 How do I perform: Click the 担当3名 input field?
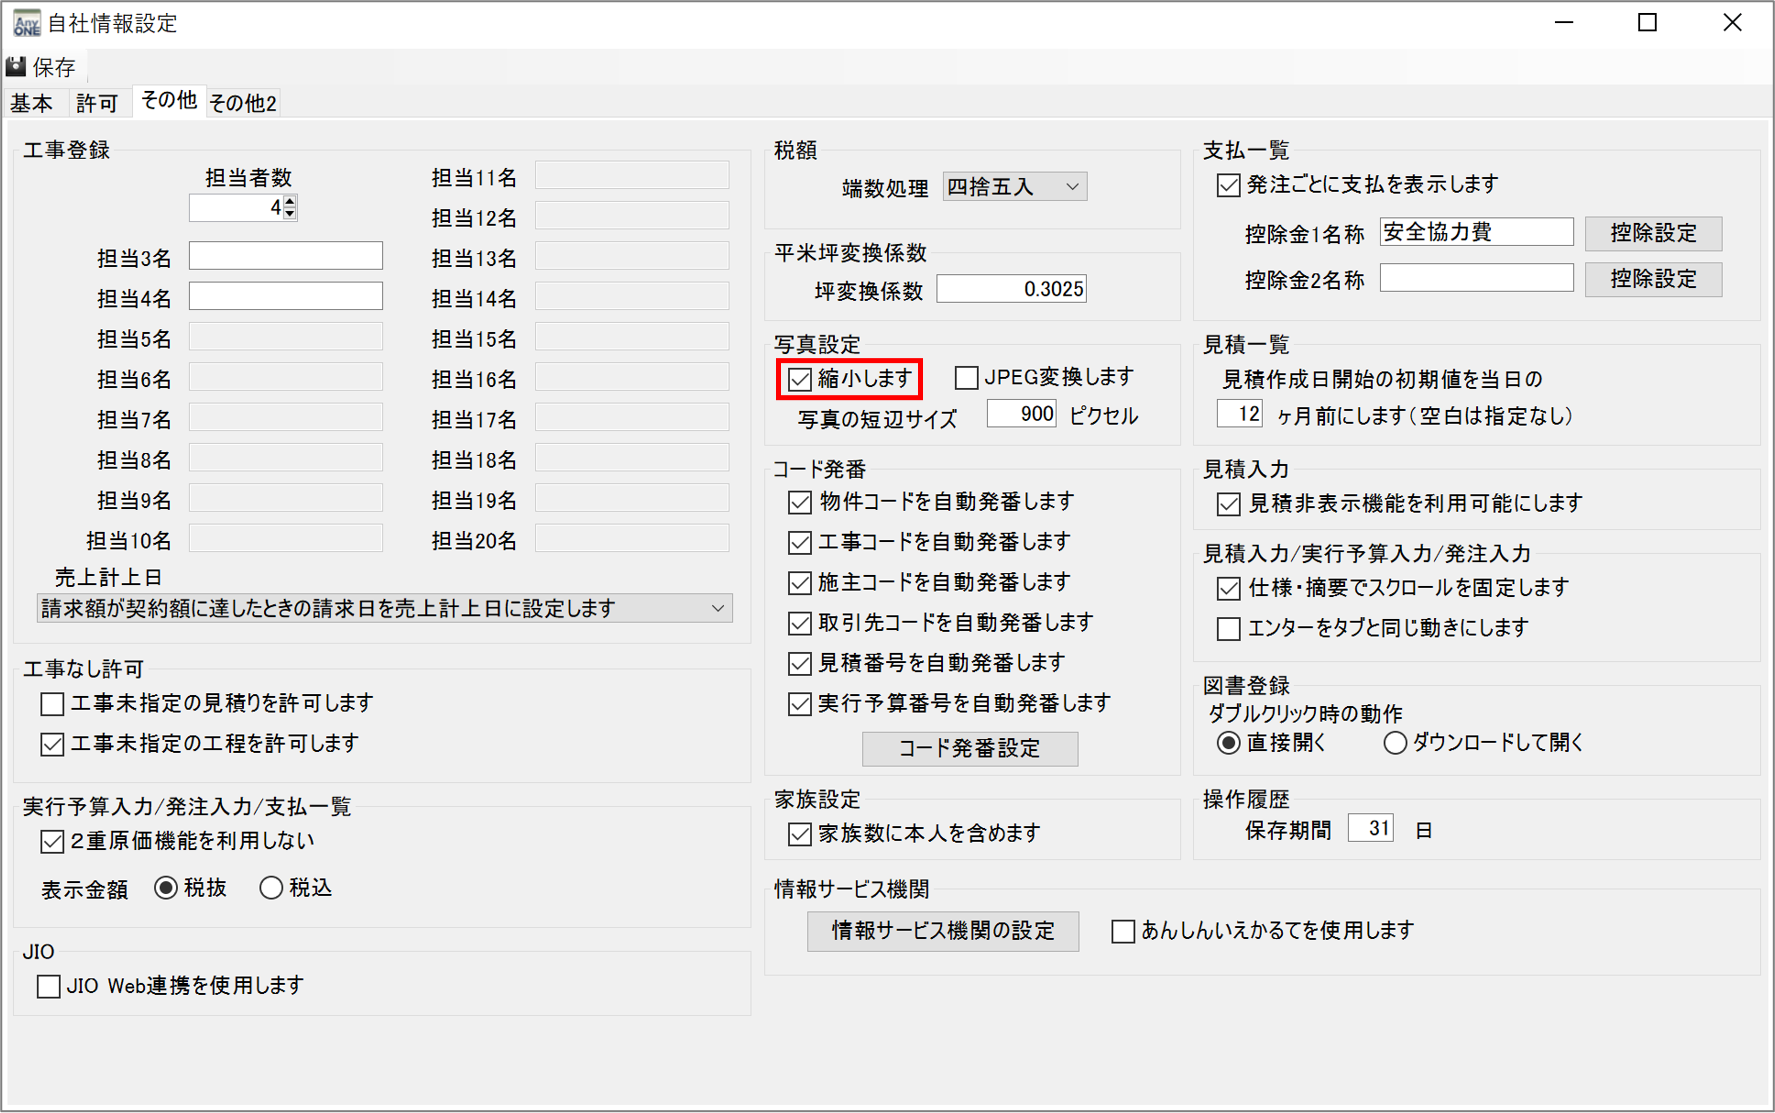[286, 257]
